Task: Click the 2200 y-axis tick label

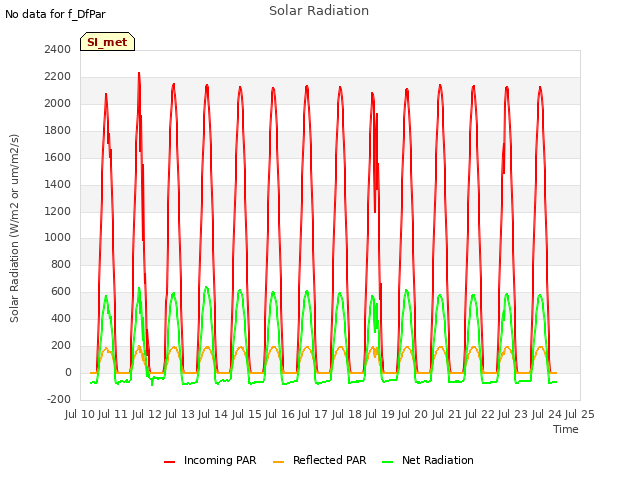Action: coord(58,76)
